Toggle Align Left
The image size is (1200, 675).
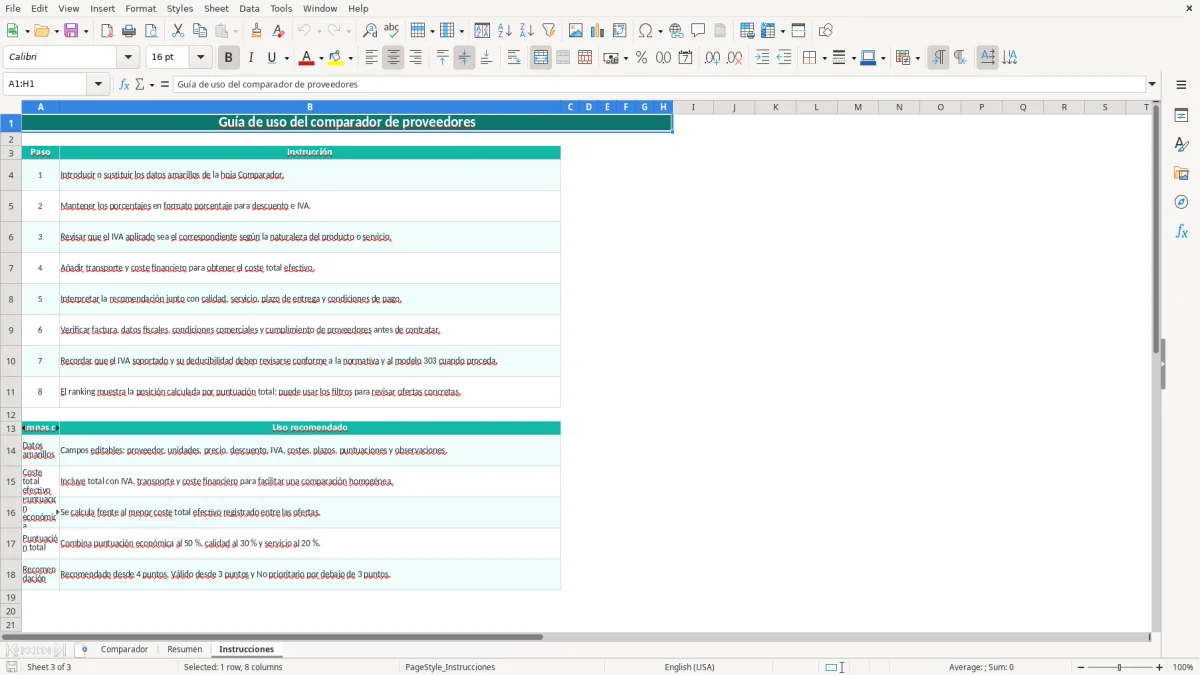pos(371,58)
